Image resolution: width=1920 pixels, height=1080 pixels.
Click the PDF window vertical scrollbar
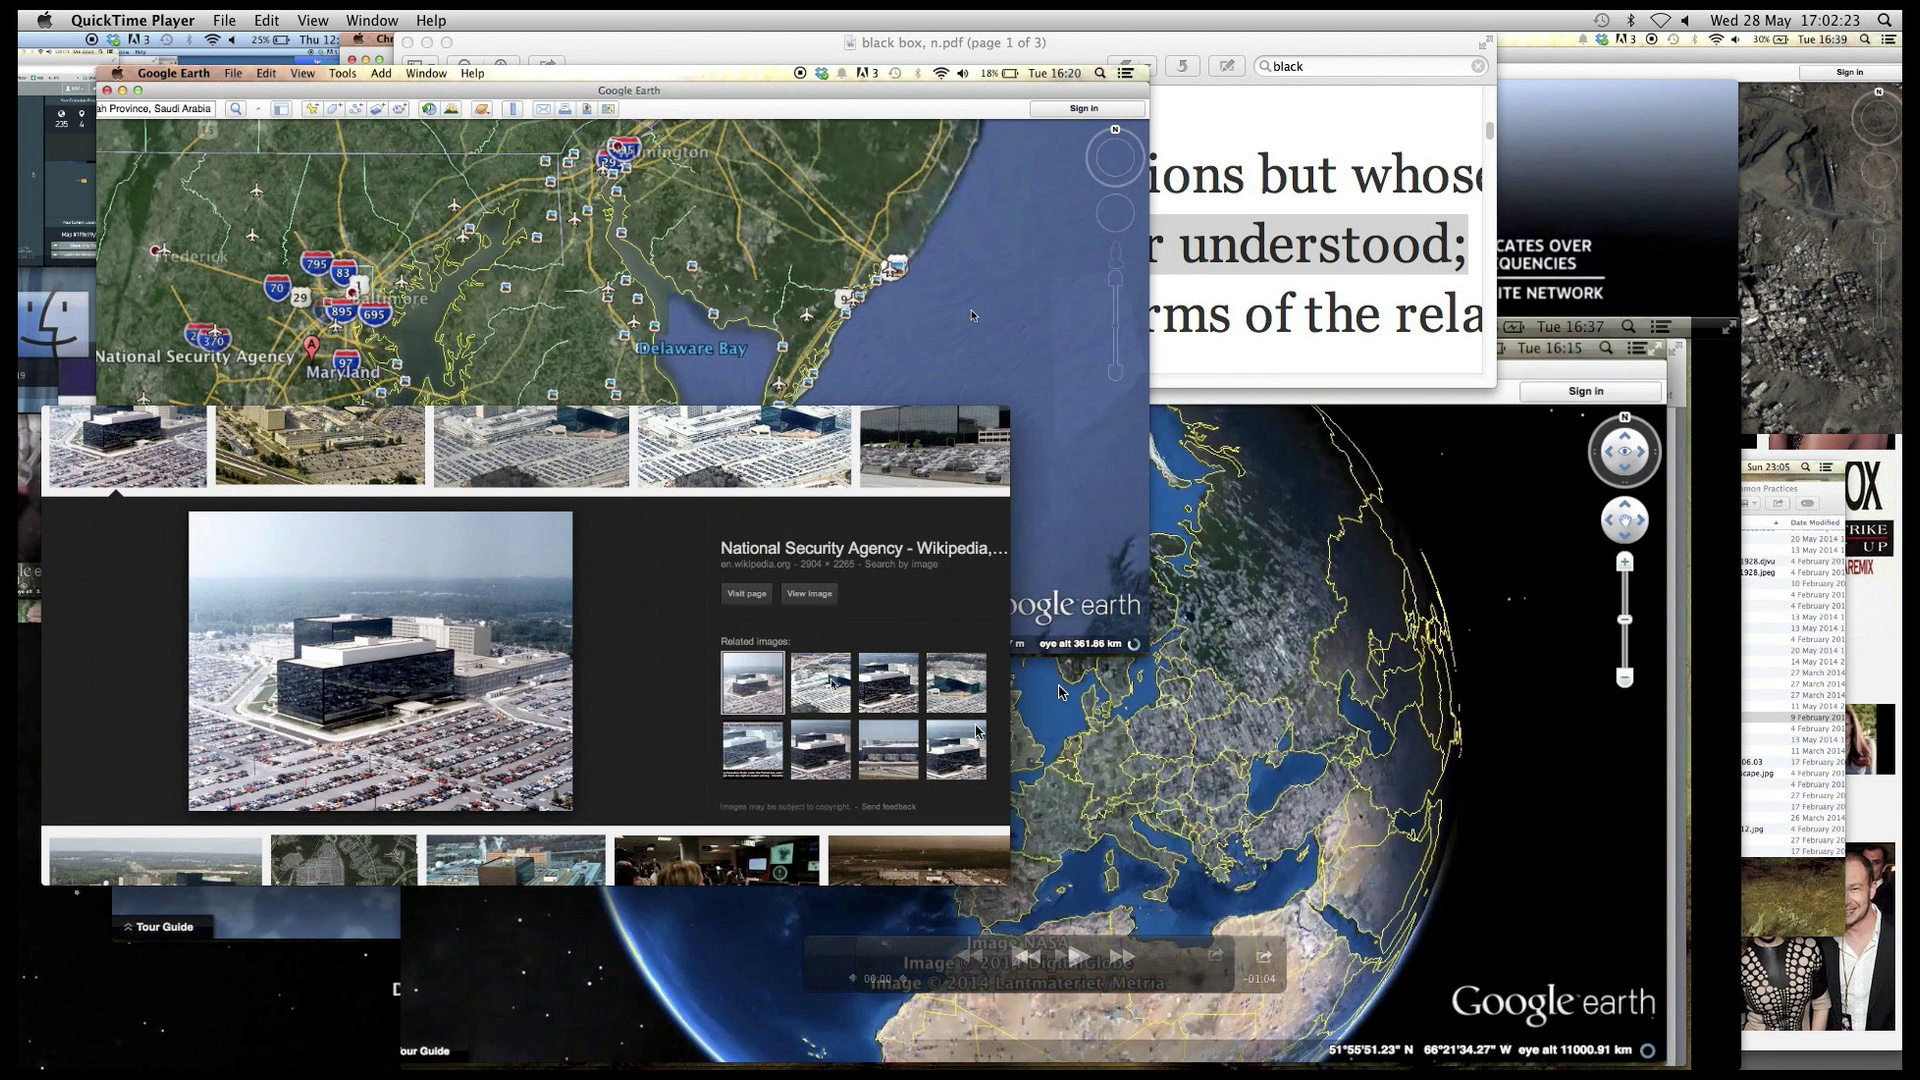coord(1489,131)
